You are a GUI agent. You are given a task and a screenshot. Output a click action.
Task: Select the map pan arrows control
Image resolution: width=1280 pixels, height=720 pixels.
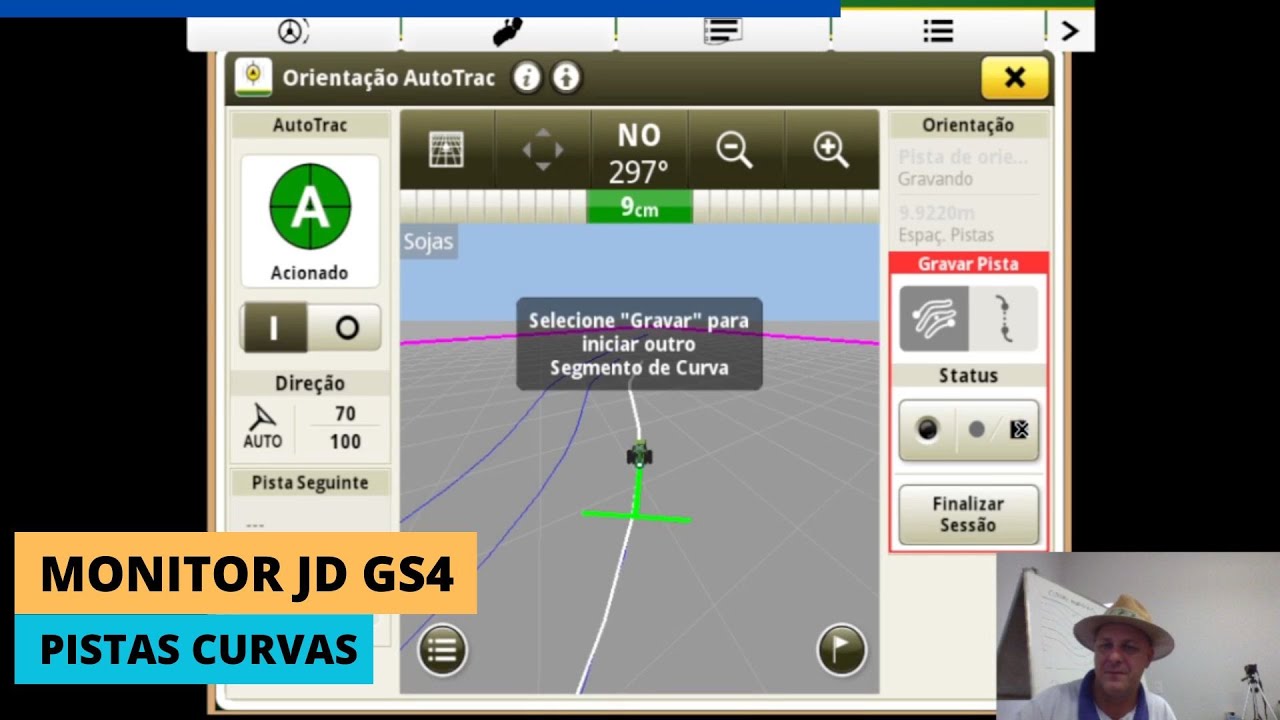tap(543, 150)
